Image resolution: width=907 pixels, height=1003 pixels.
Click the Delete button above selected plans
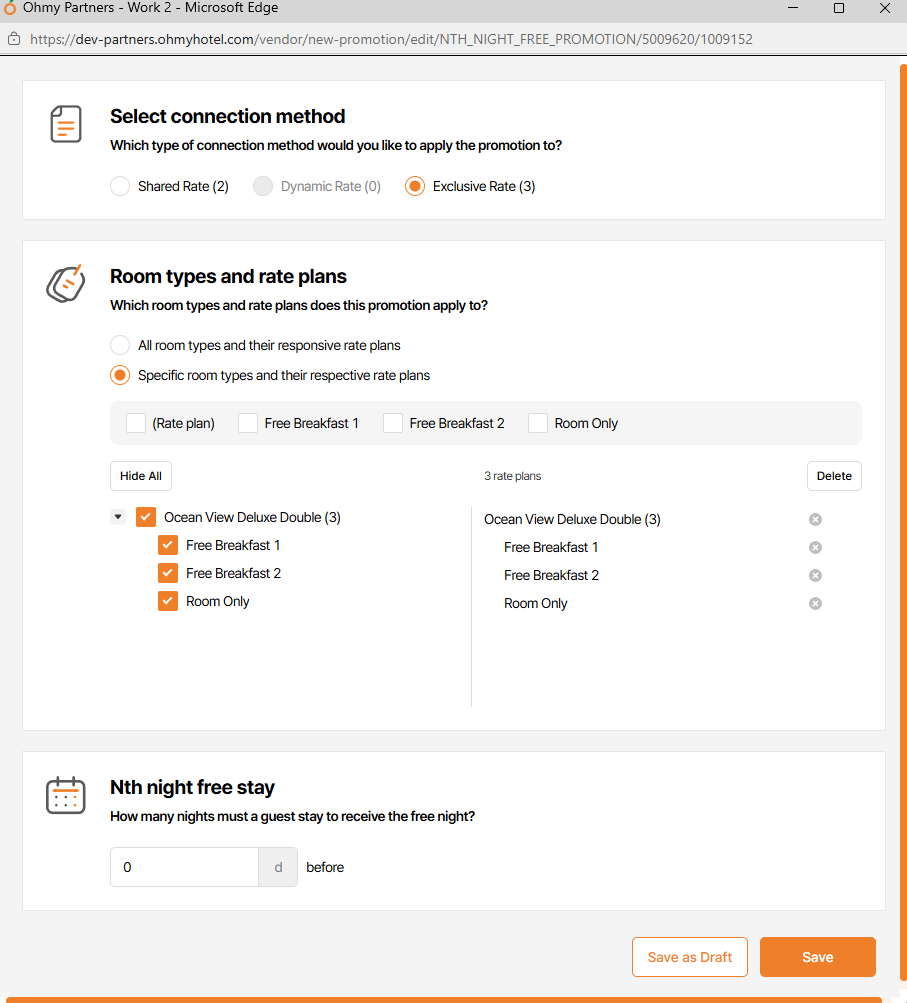point(834,476)
